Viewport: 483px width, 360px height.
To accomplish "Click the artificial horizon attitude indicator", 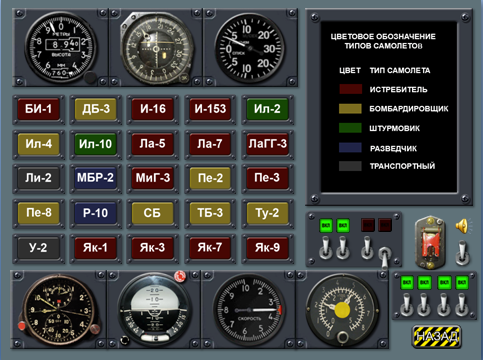I will click(154, 310).
